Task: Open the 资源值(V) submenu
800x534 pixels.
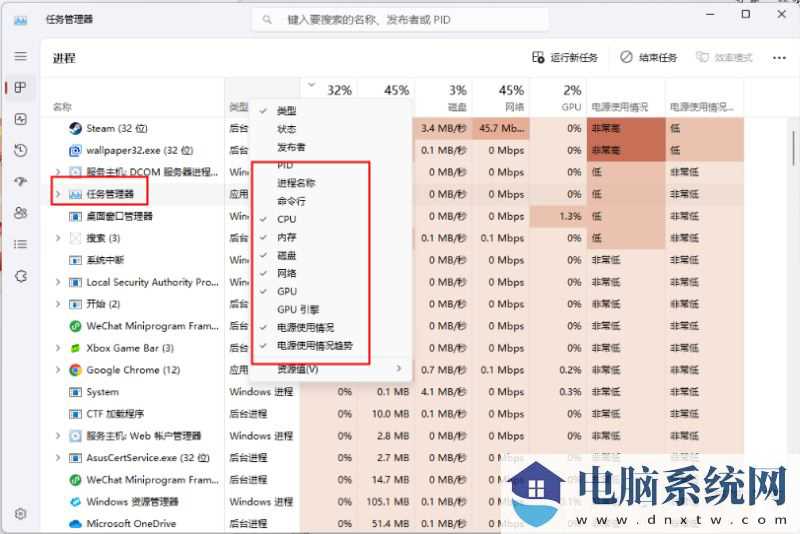Action: (x=330, y=369)
